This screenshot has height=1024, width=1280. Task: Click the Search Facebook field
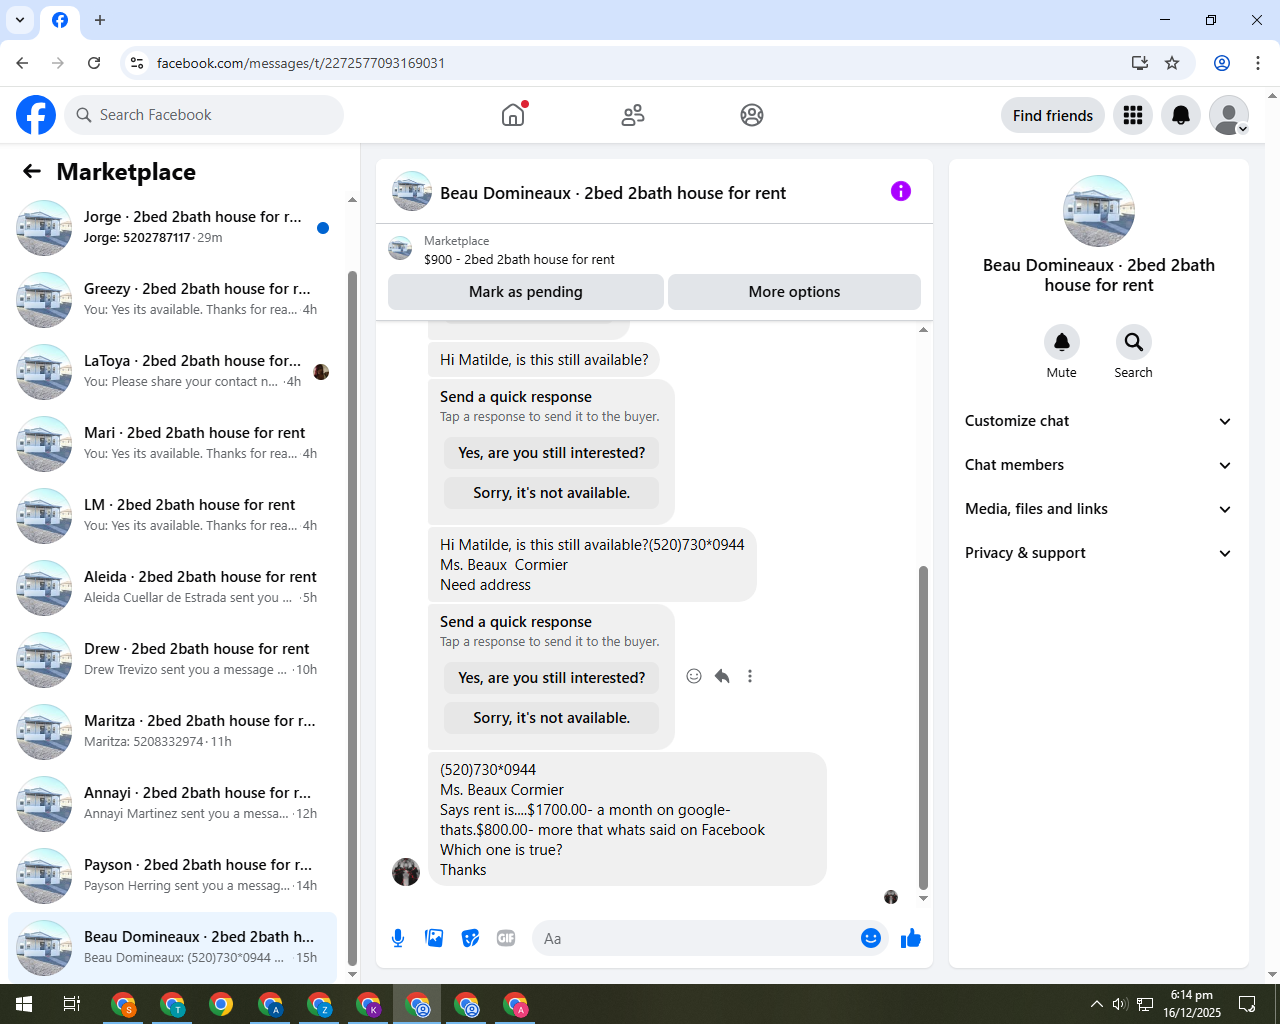(x=204, y=115)
